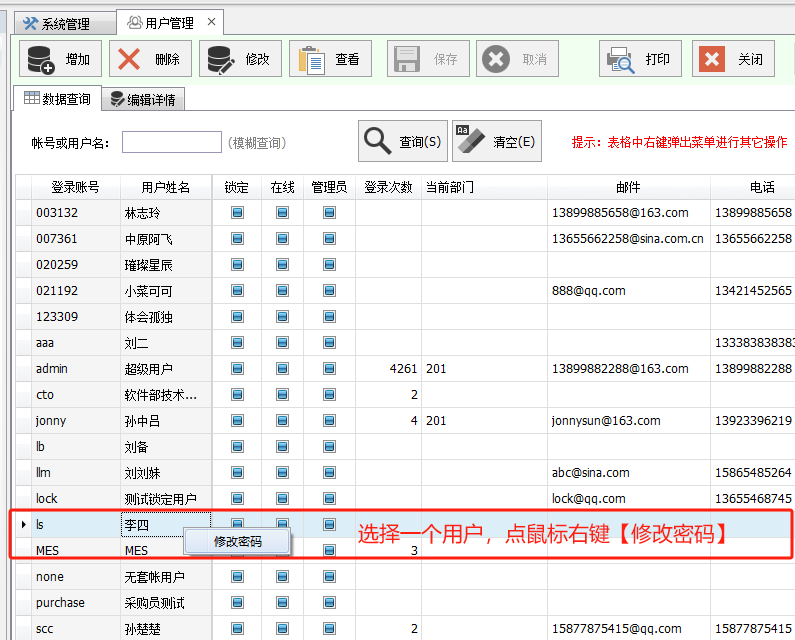The width and height of the screenshot is (795, 640).
Task: Select user name 孙楚楚
Action: point(142,629)
